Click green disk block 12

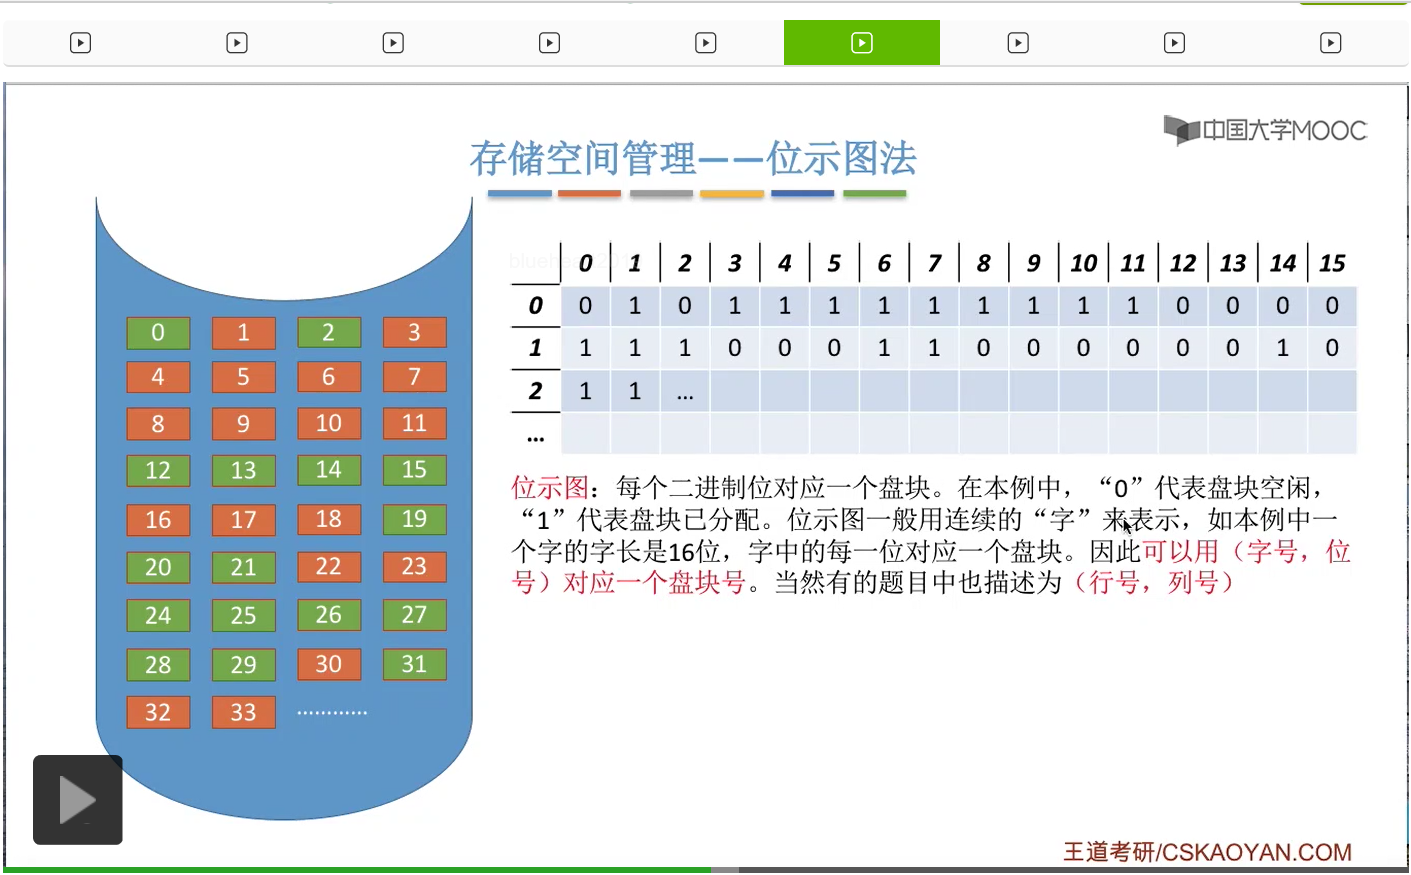point(158,470)
